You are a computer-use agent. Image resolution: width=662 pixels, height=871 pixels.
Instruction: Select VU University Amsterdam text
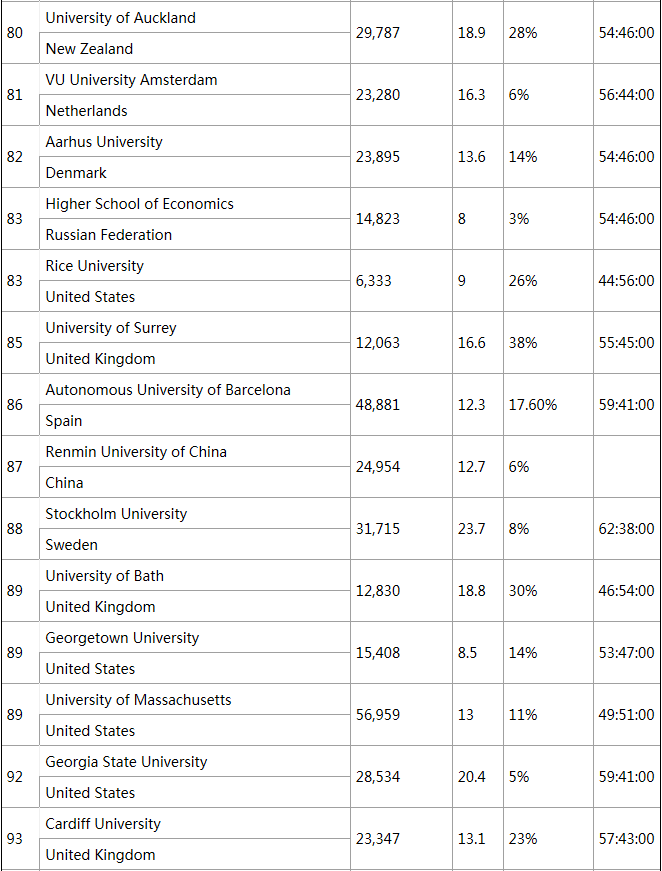(x=131, y=80)
